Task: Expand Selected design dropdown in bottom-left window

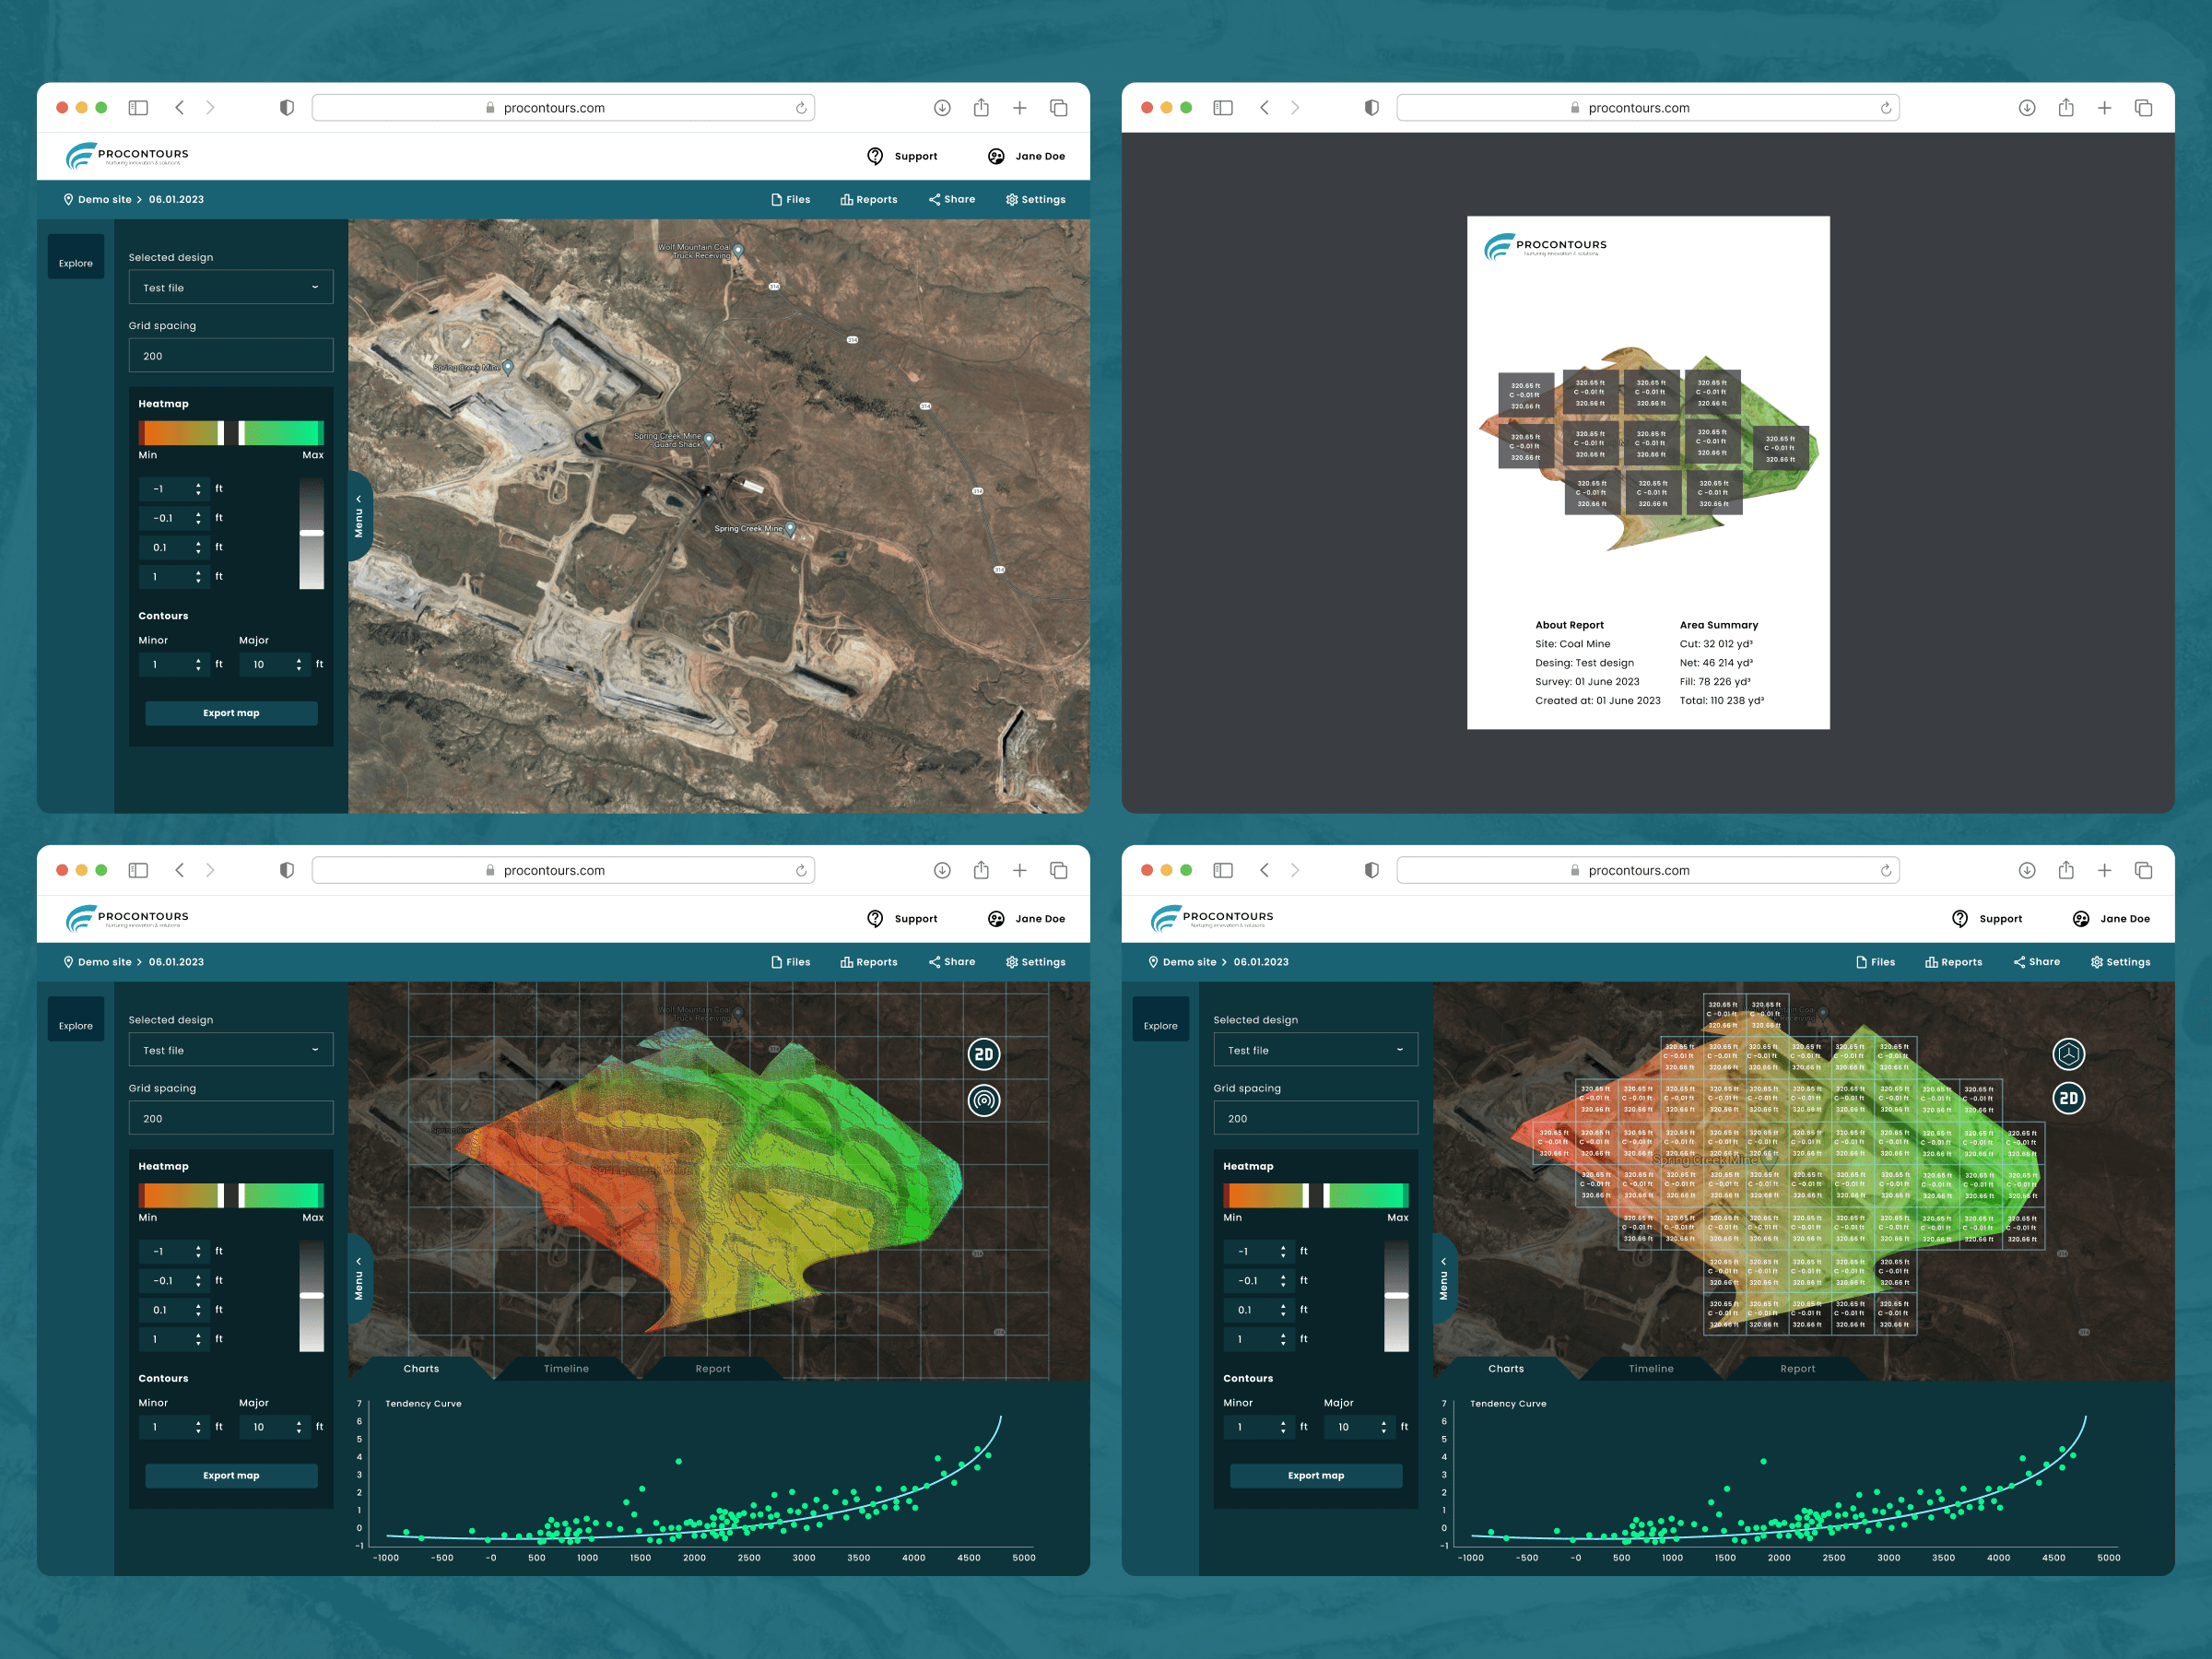Action: (231, 1050)
